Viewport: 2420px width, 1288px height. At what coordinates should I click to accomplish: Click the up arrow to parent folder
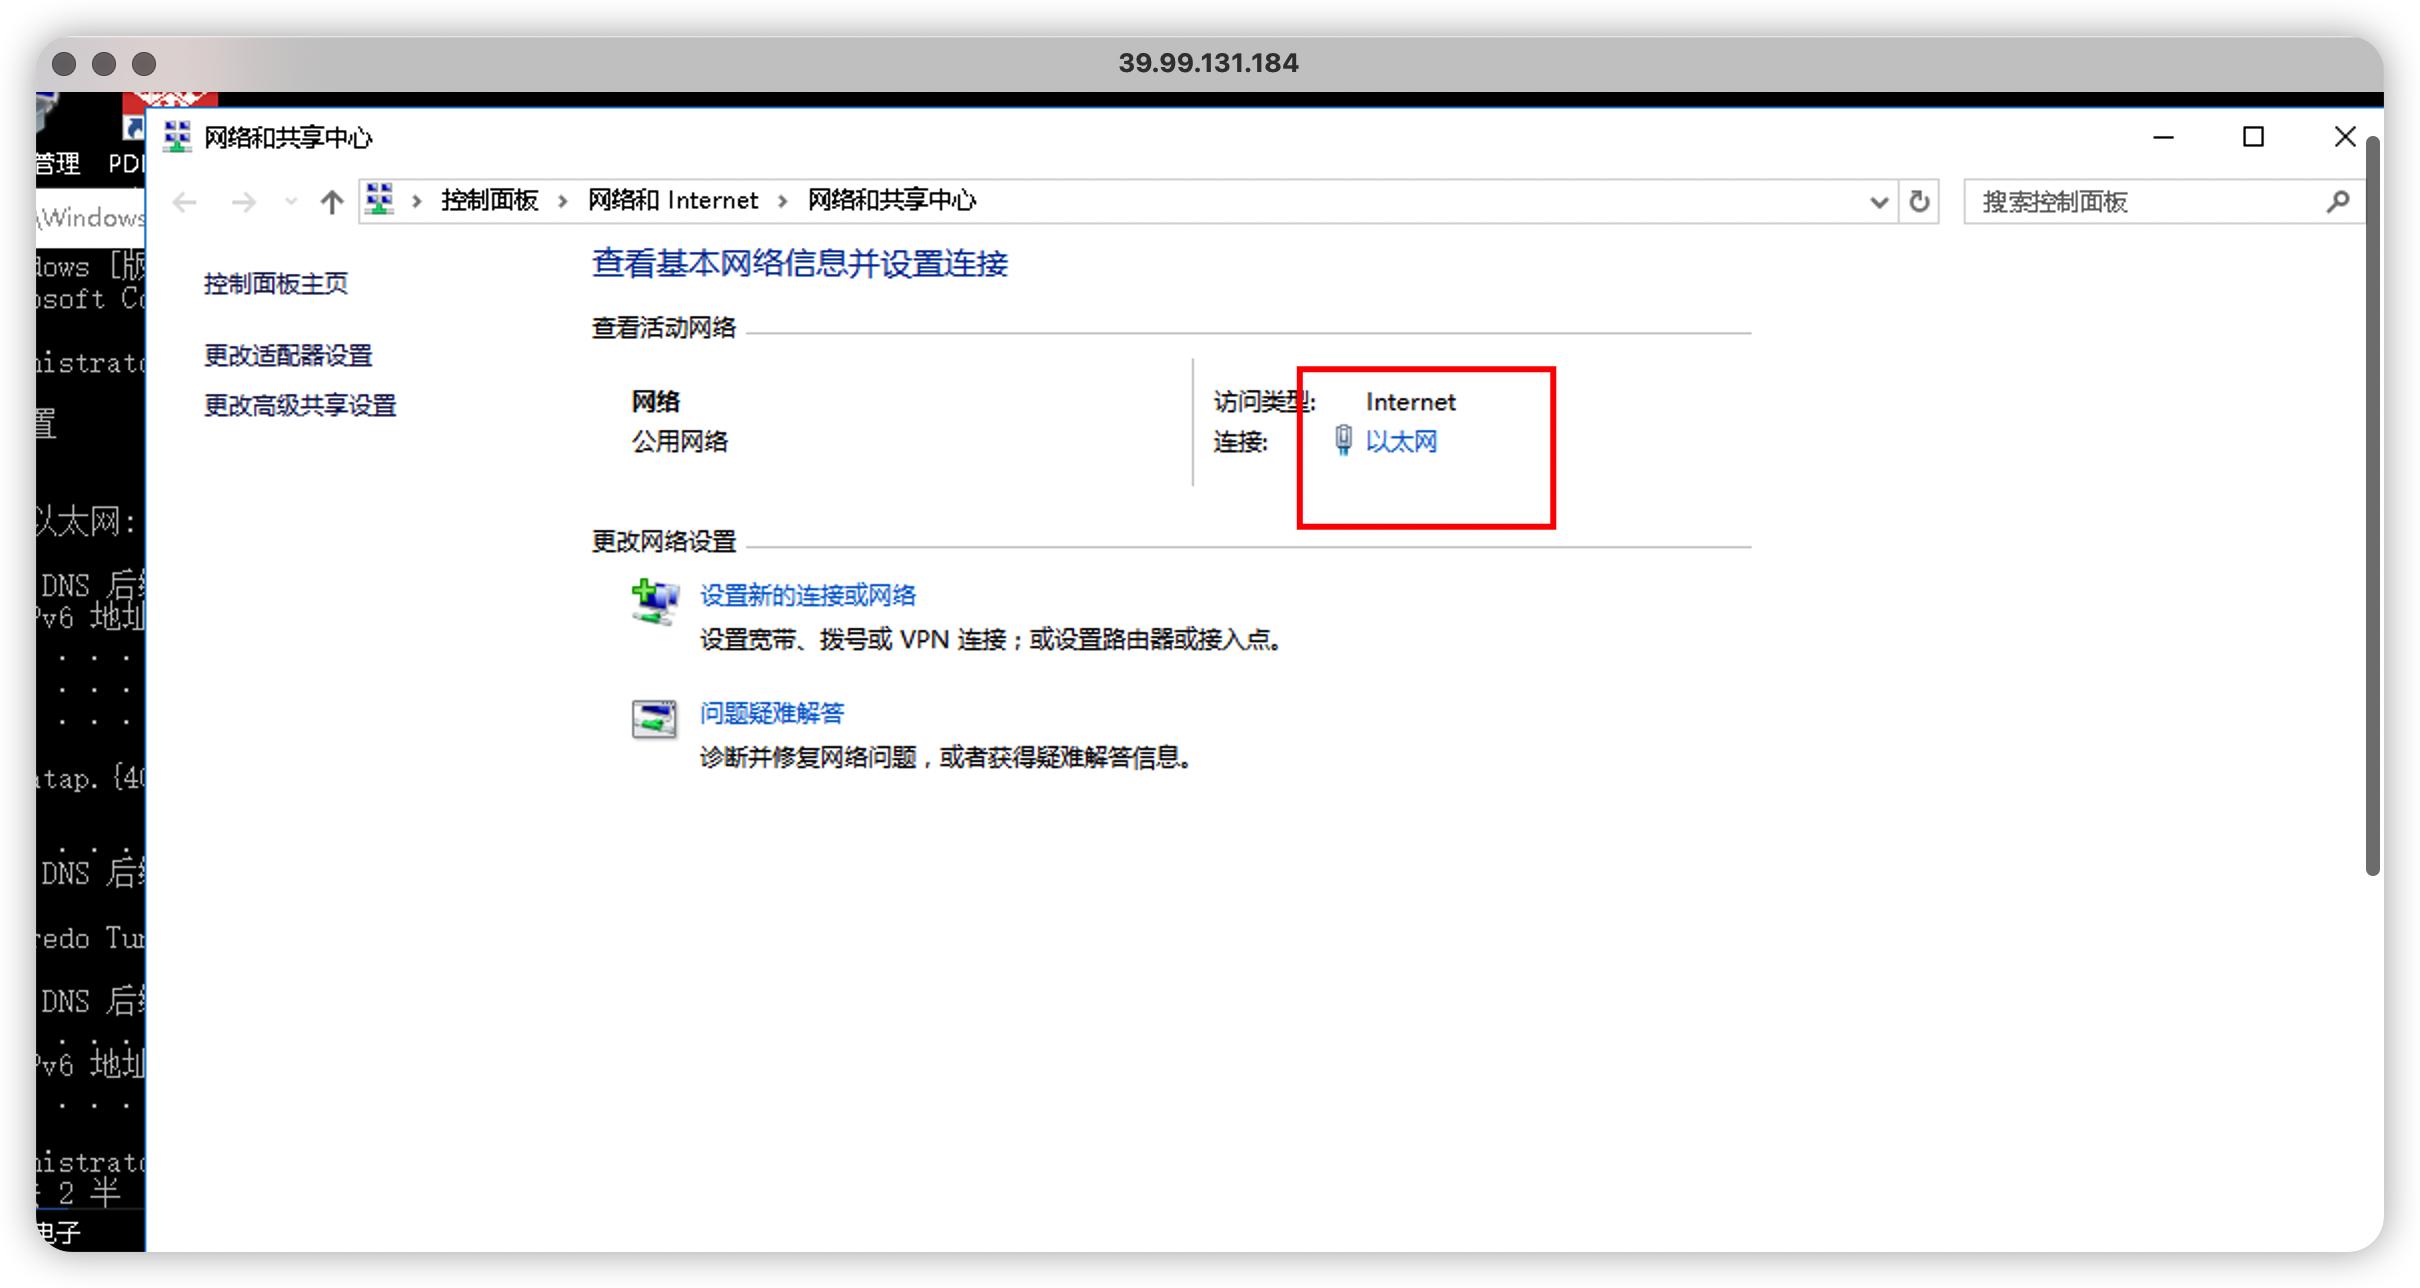coord(330,201)
